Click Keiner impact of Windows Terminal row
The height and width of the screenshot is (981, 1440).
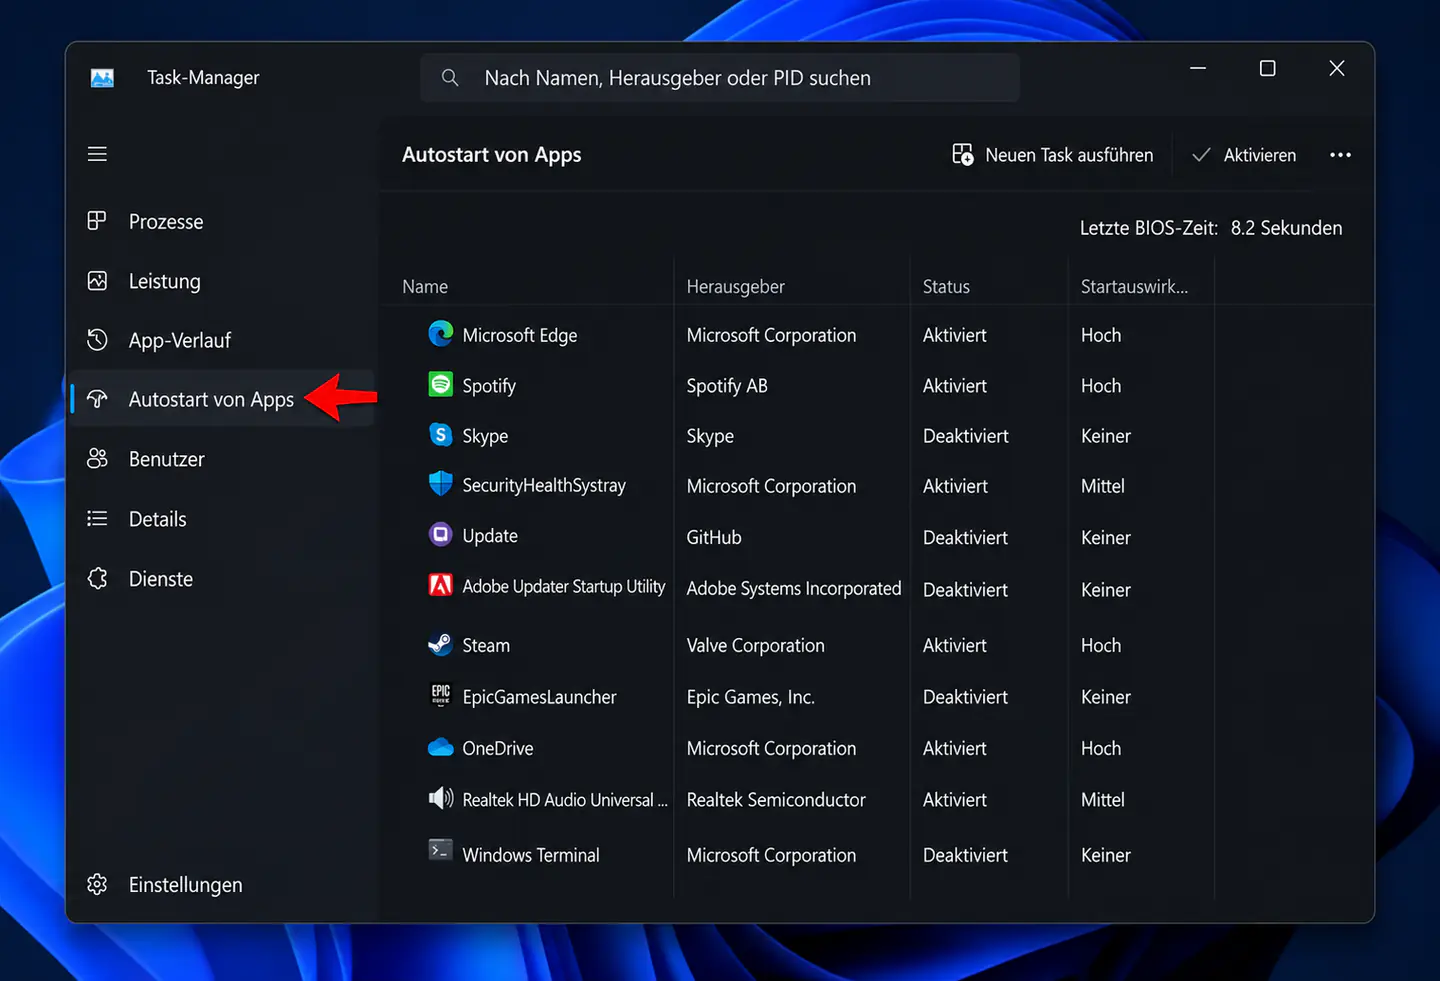[x=1105, y=855]
